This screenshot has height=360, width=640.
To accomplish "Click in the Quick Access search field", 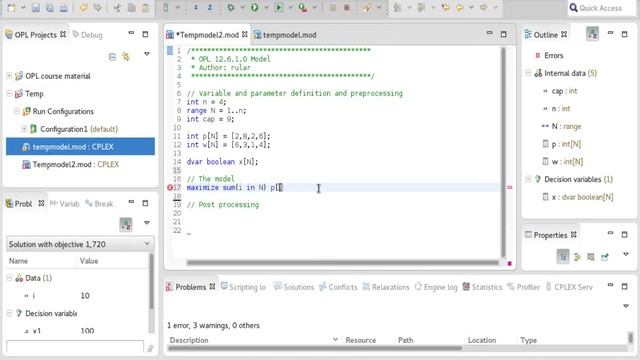I will (602, 8).
